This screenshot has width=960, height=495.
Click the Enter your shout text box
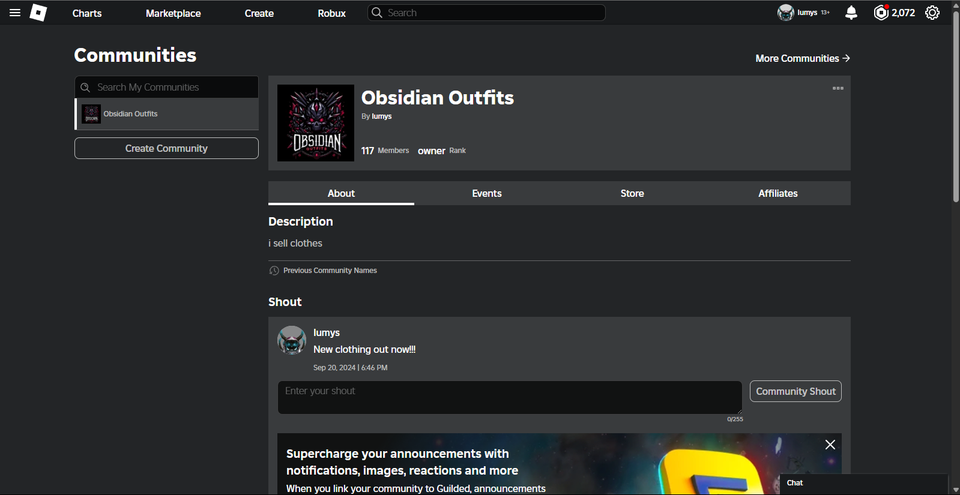tap(509, 398)
